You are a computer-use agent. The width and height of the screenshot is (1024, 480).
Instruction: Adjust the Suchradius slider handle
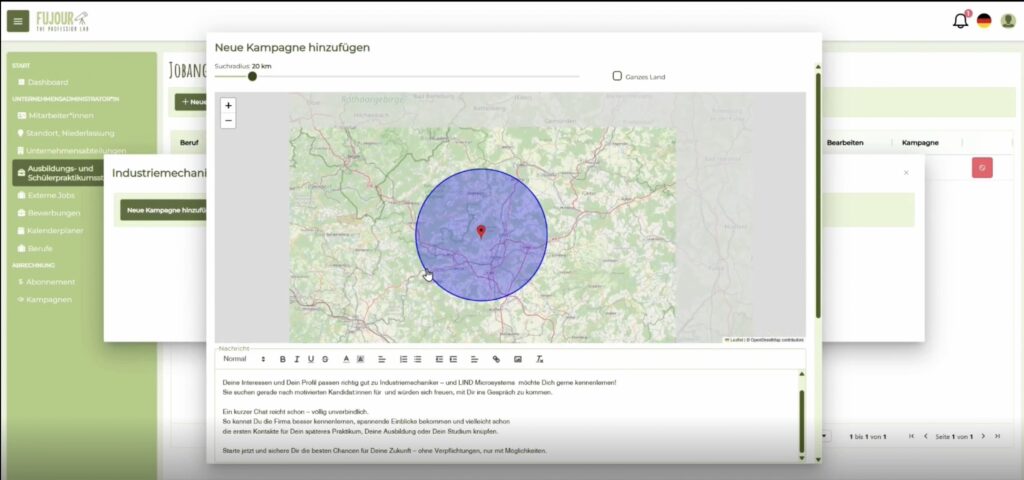(x=252, y=76)
